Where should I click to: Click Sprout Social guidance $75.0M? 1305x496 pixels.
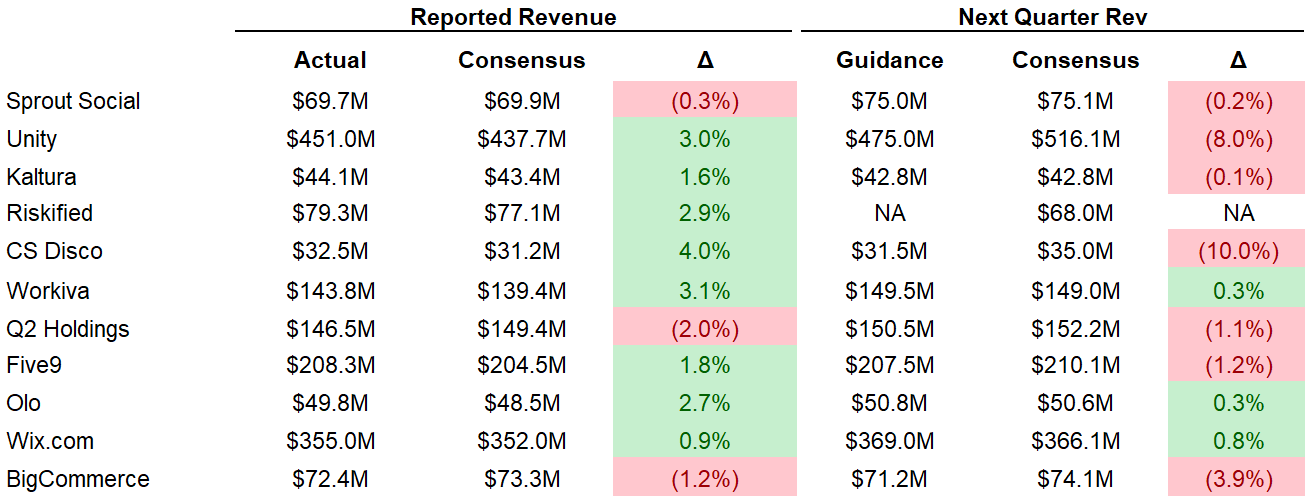coord(889,101)
